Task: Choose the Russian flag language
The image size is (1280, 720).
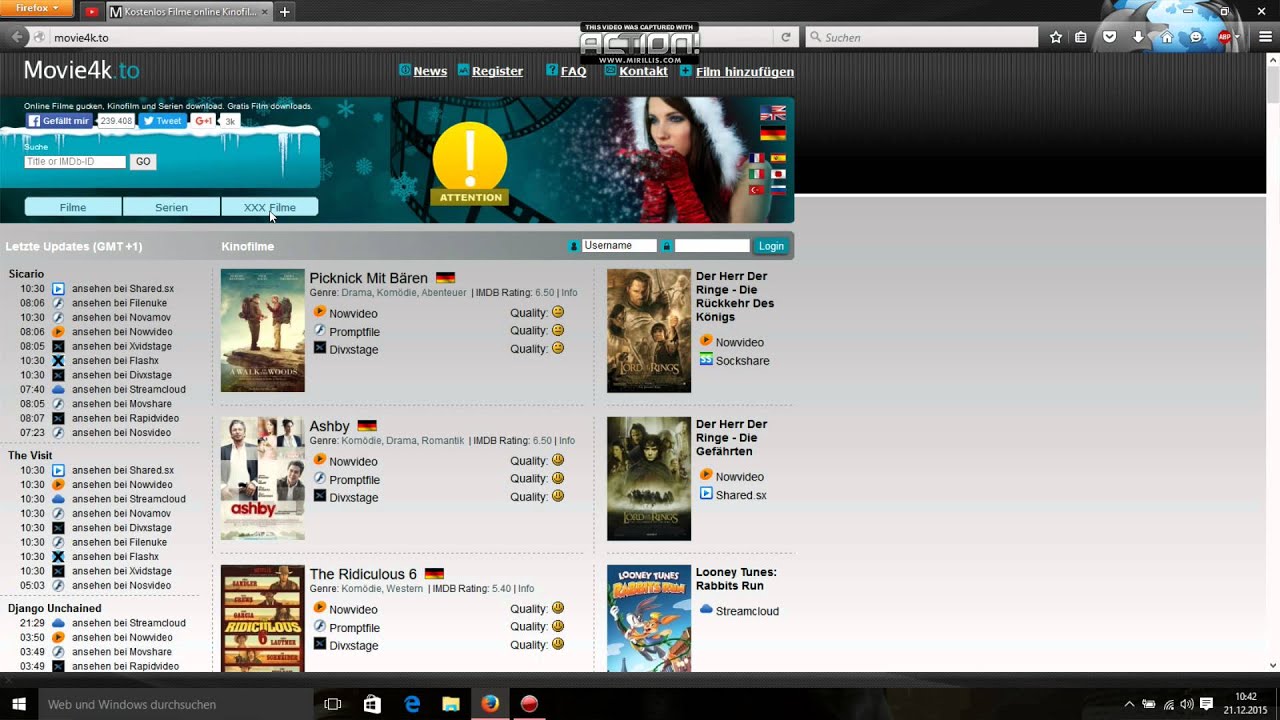Action: (x=778, y=190)
